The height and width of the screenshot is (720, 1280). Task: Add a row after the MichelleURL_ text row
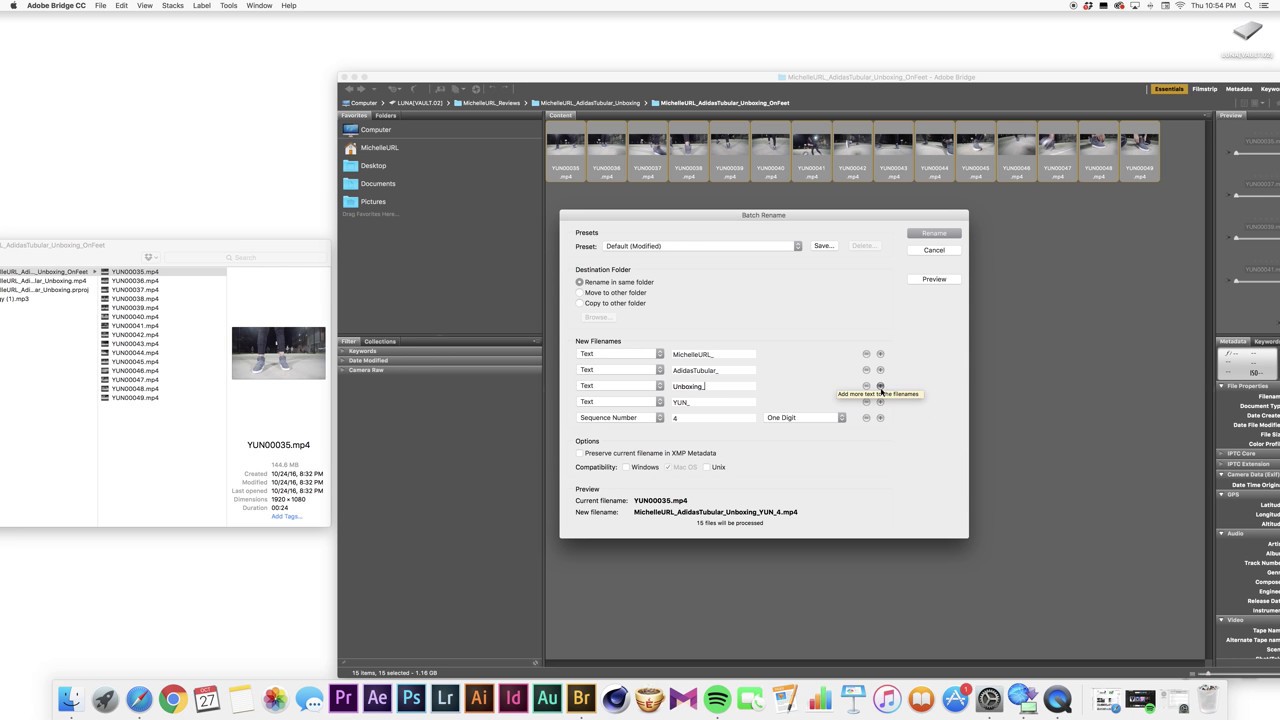click(x=880, y=354)
